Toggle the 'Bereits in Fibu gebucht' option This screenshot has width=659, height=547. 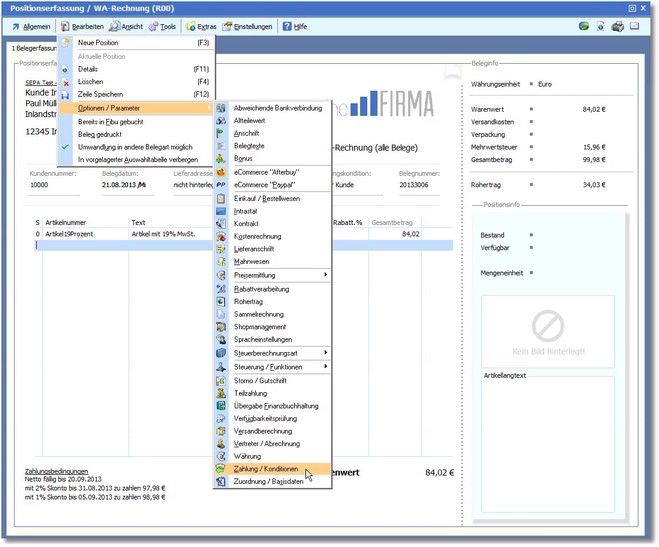[111, 120]
